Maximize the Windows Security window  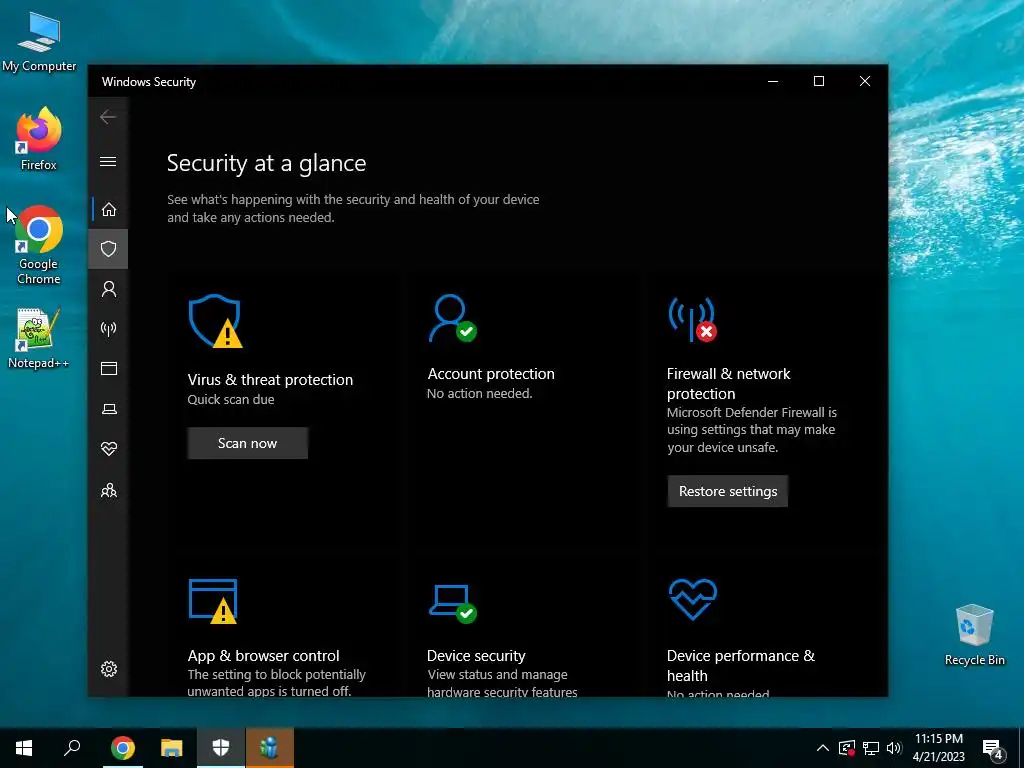click(x=819, y=81)
